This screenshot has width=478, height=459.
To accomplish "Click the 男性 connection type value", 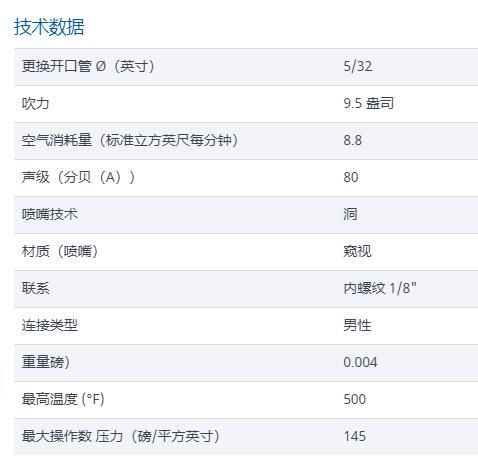I will [357, 325].
